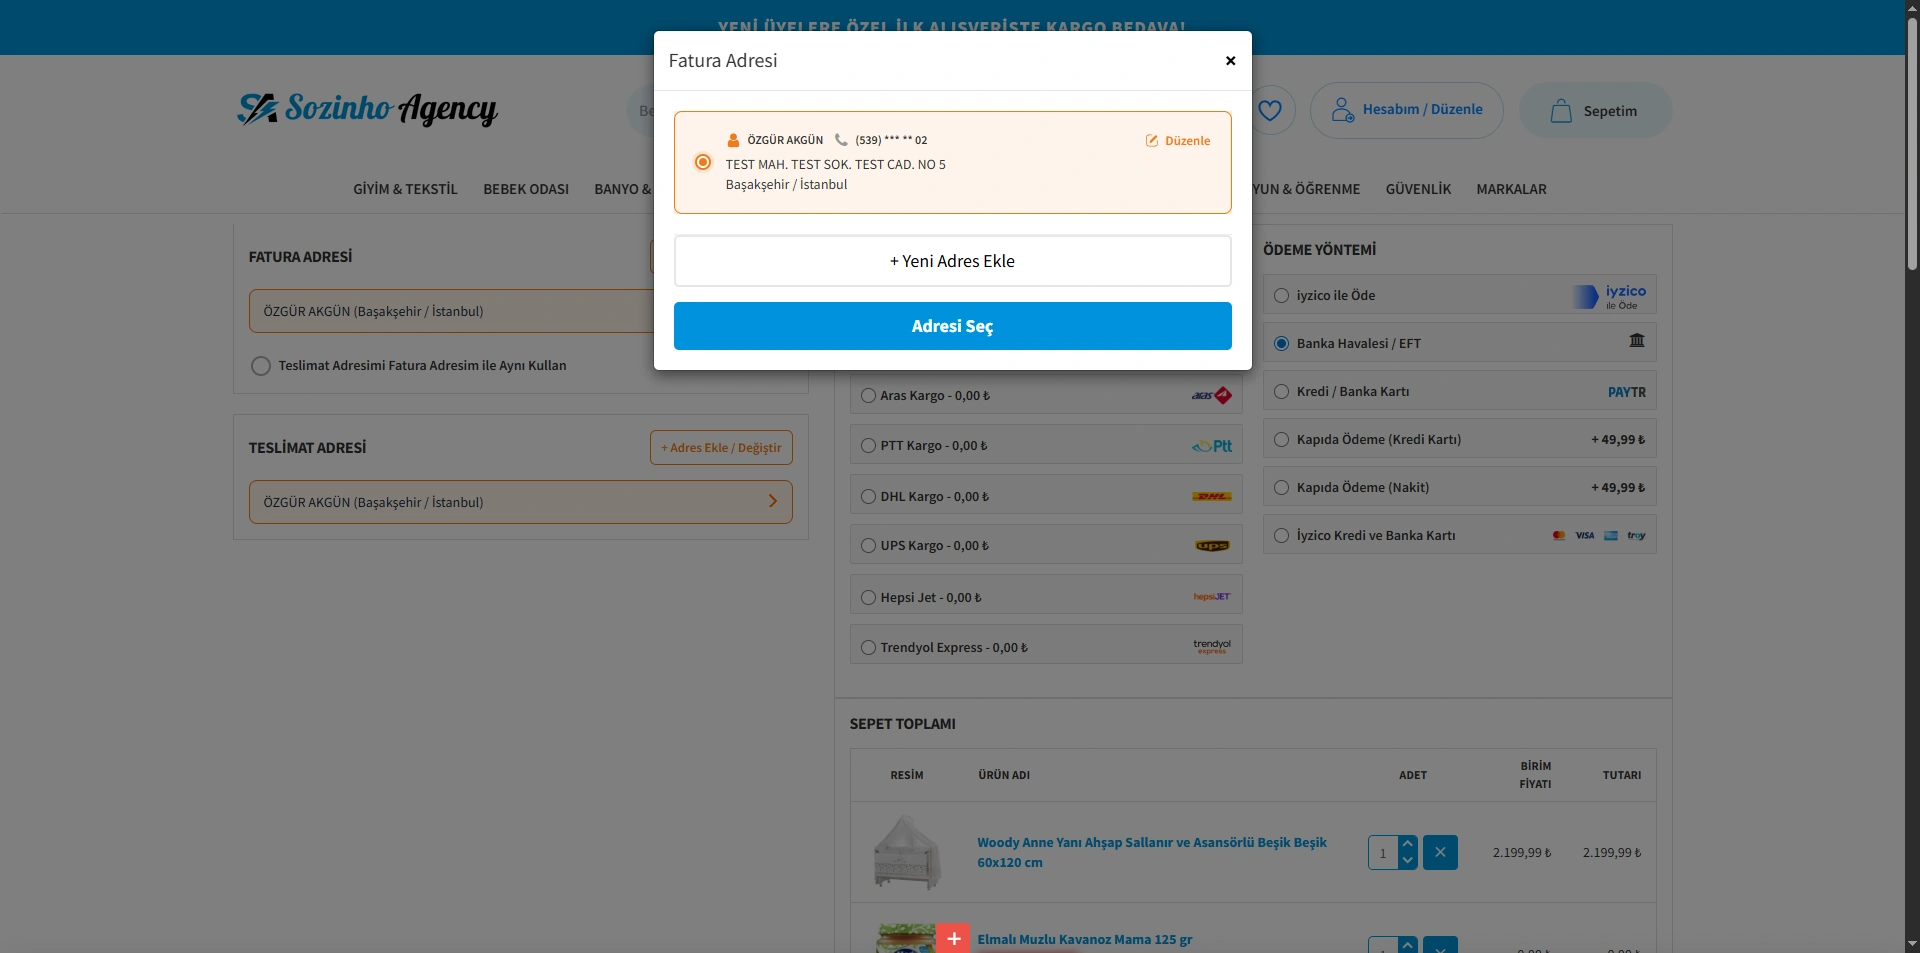Click the Sozinho Agency logo

pos(367,109)
